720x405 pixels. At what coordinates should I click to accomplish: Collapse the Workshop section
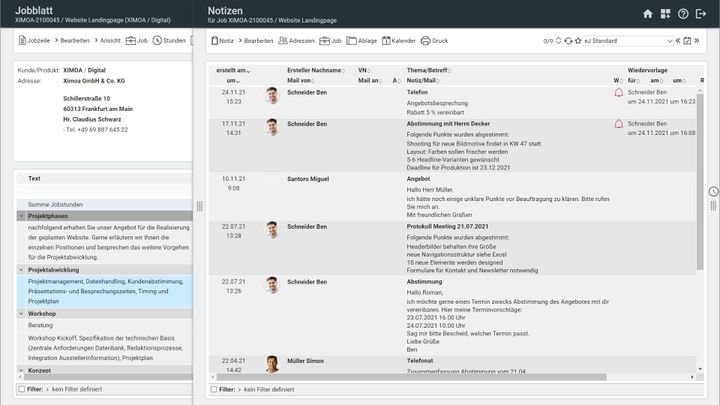click(x=21, y=314)
